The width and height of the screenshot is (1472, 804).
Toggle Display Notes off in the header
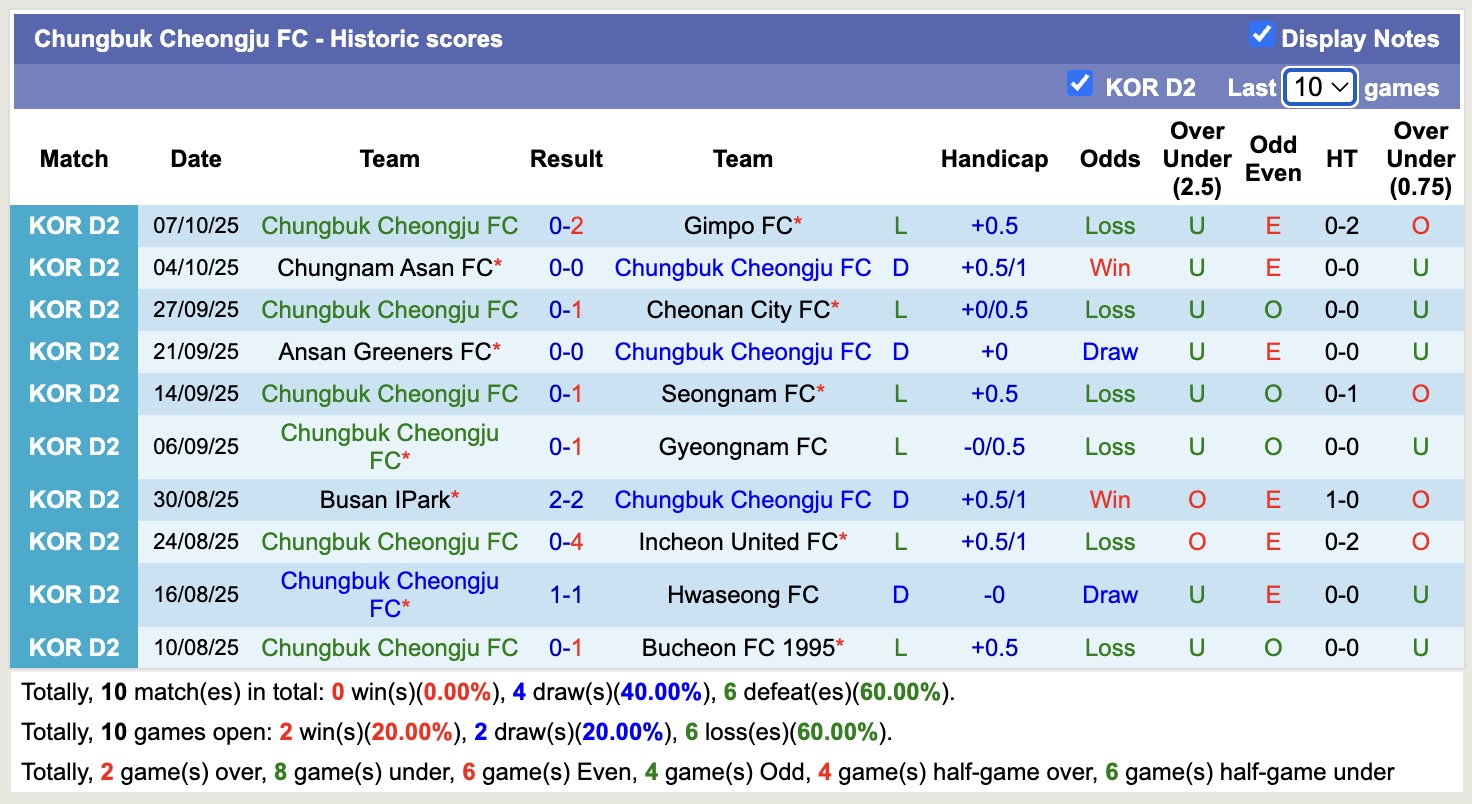point(1260,34)
